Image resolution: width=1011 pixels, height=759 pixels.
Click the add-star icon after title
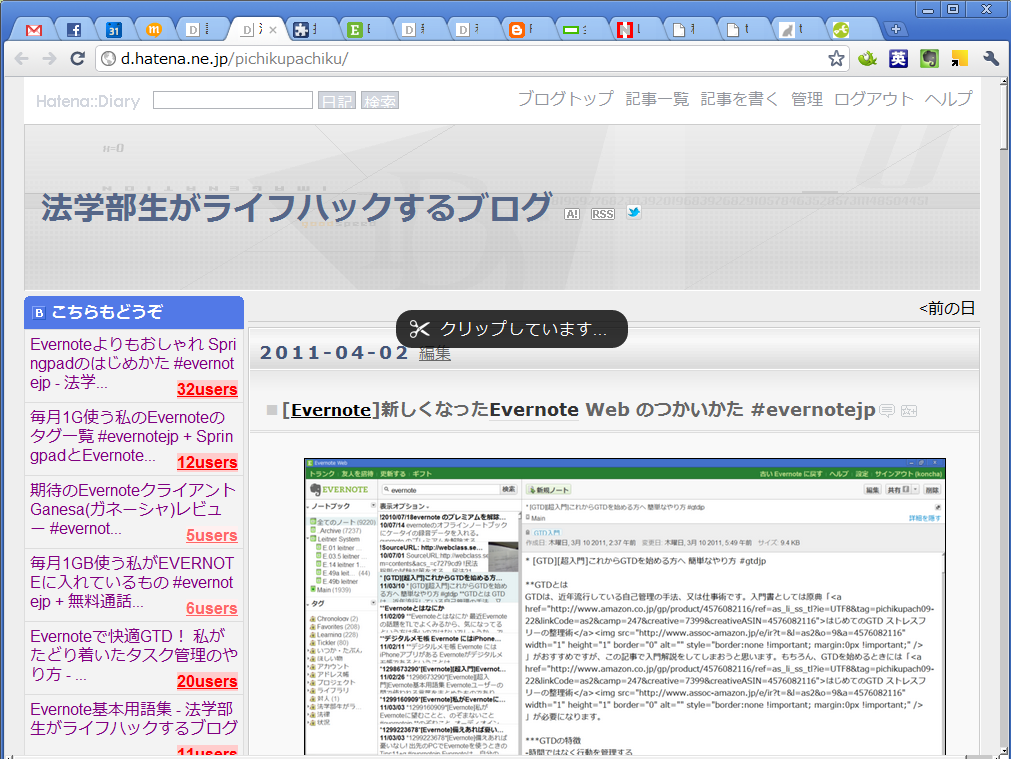(x=908, y=411)
